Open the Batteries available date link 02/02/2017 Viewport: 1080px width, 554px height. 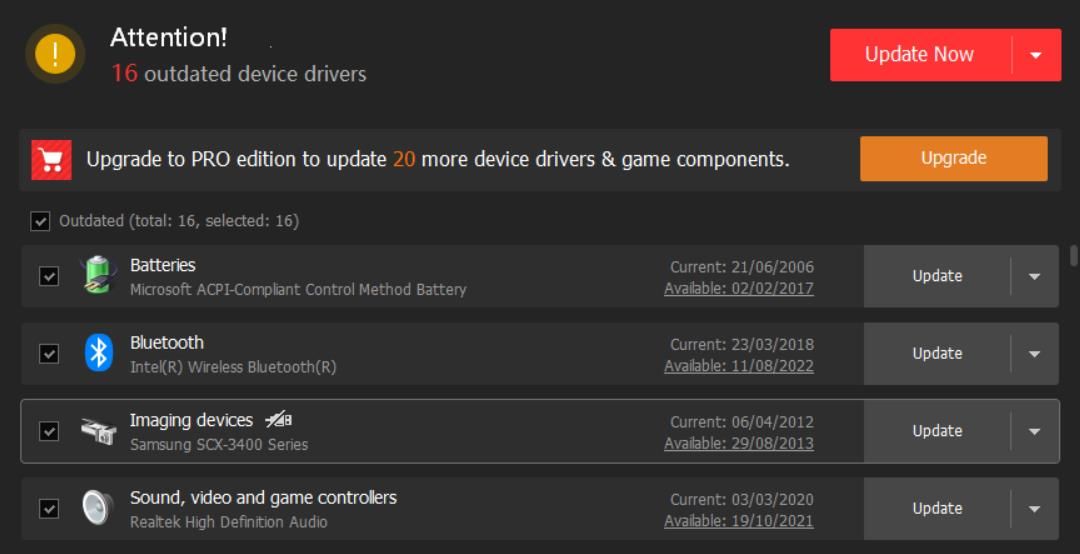coord(739,288)
